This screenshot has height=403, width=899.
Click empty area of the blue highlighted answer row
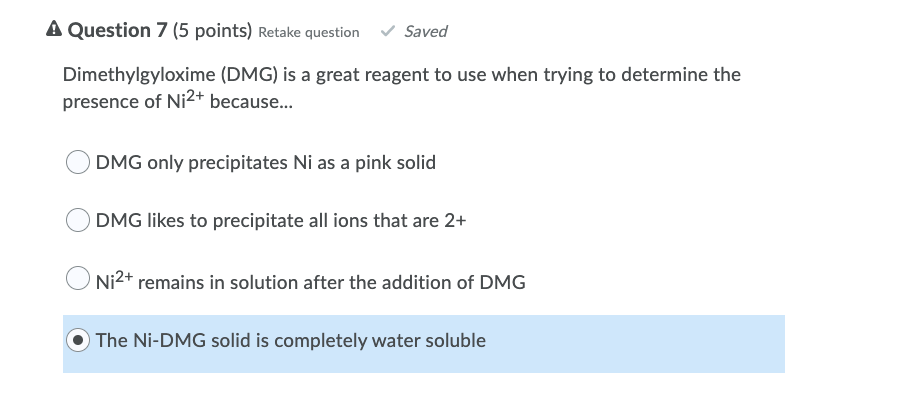pyautogui.click(x=640, y=342)
